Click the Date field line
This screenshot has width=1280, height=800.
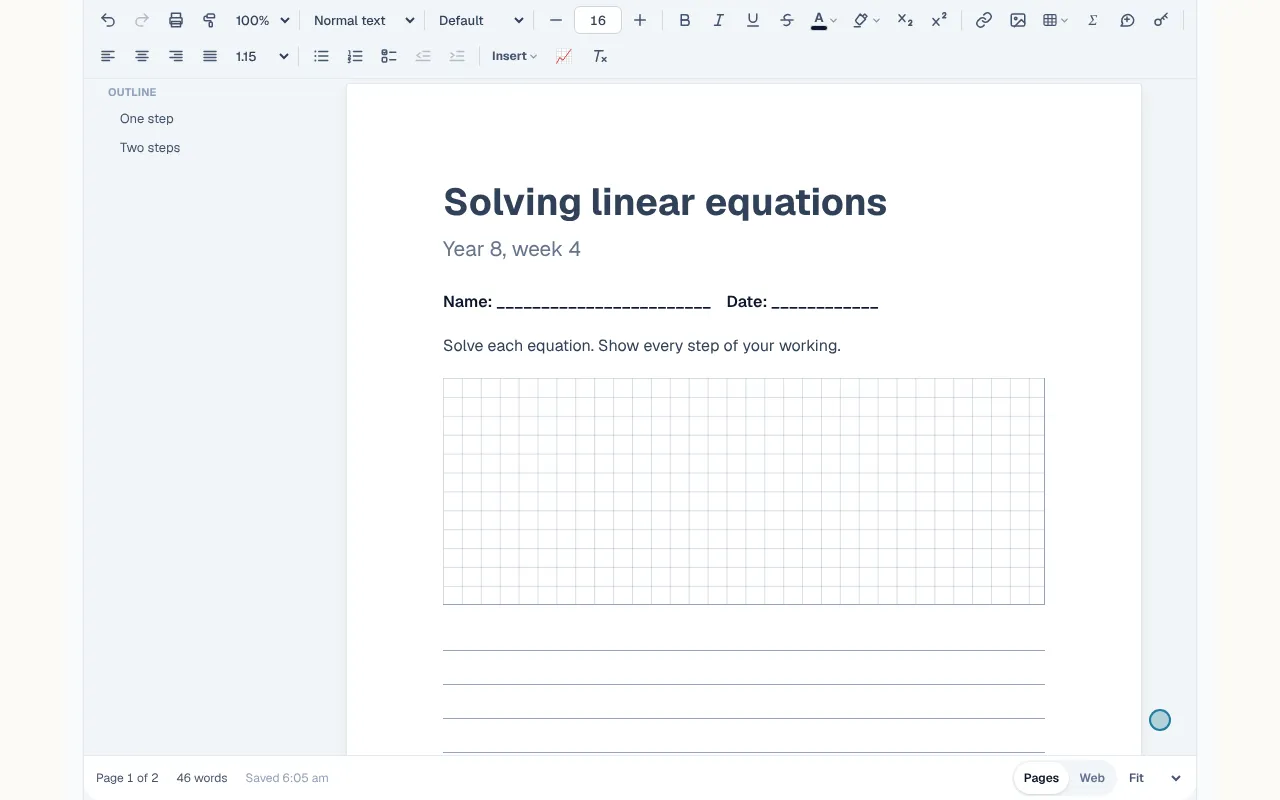point(802,302)
